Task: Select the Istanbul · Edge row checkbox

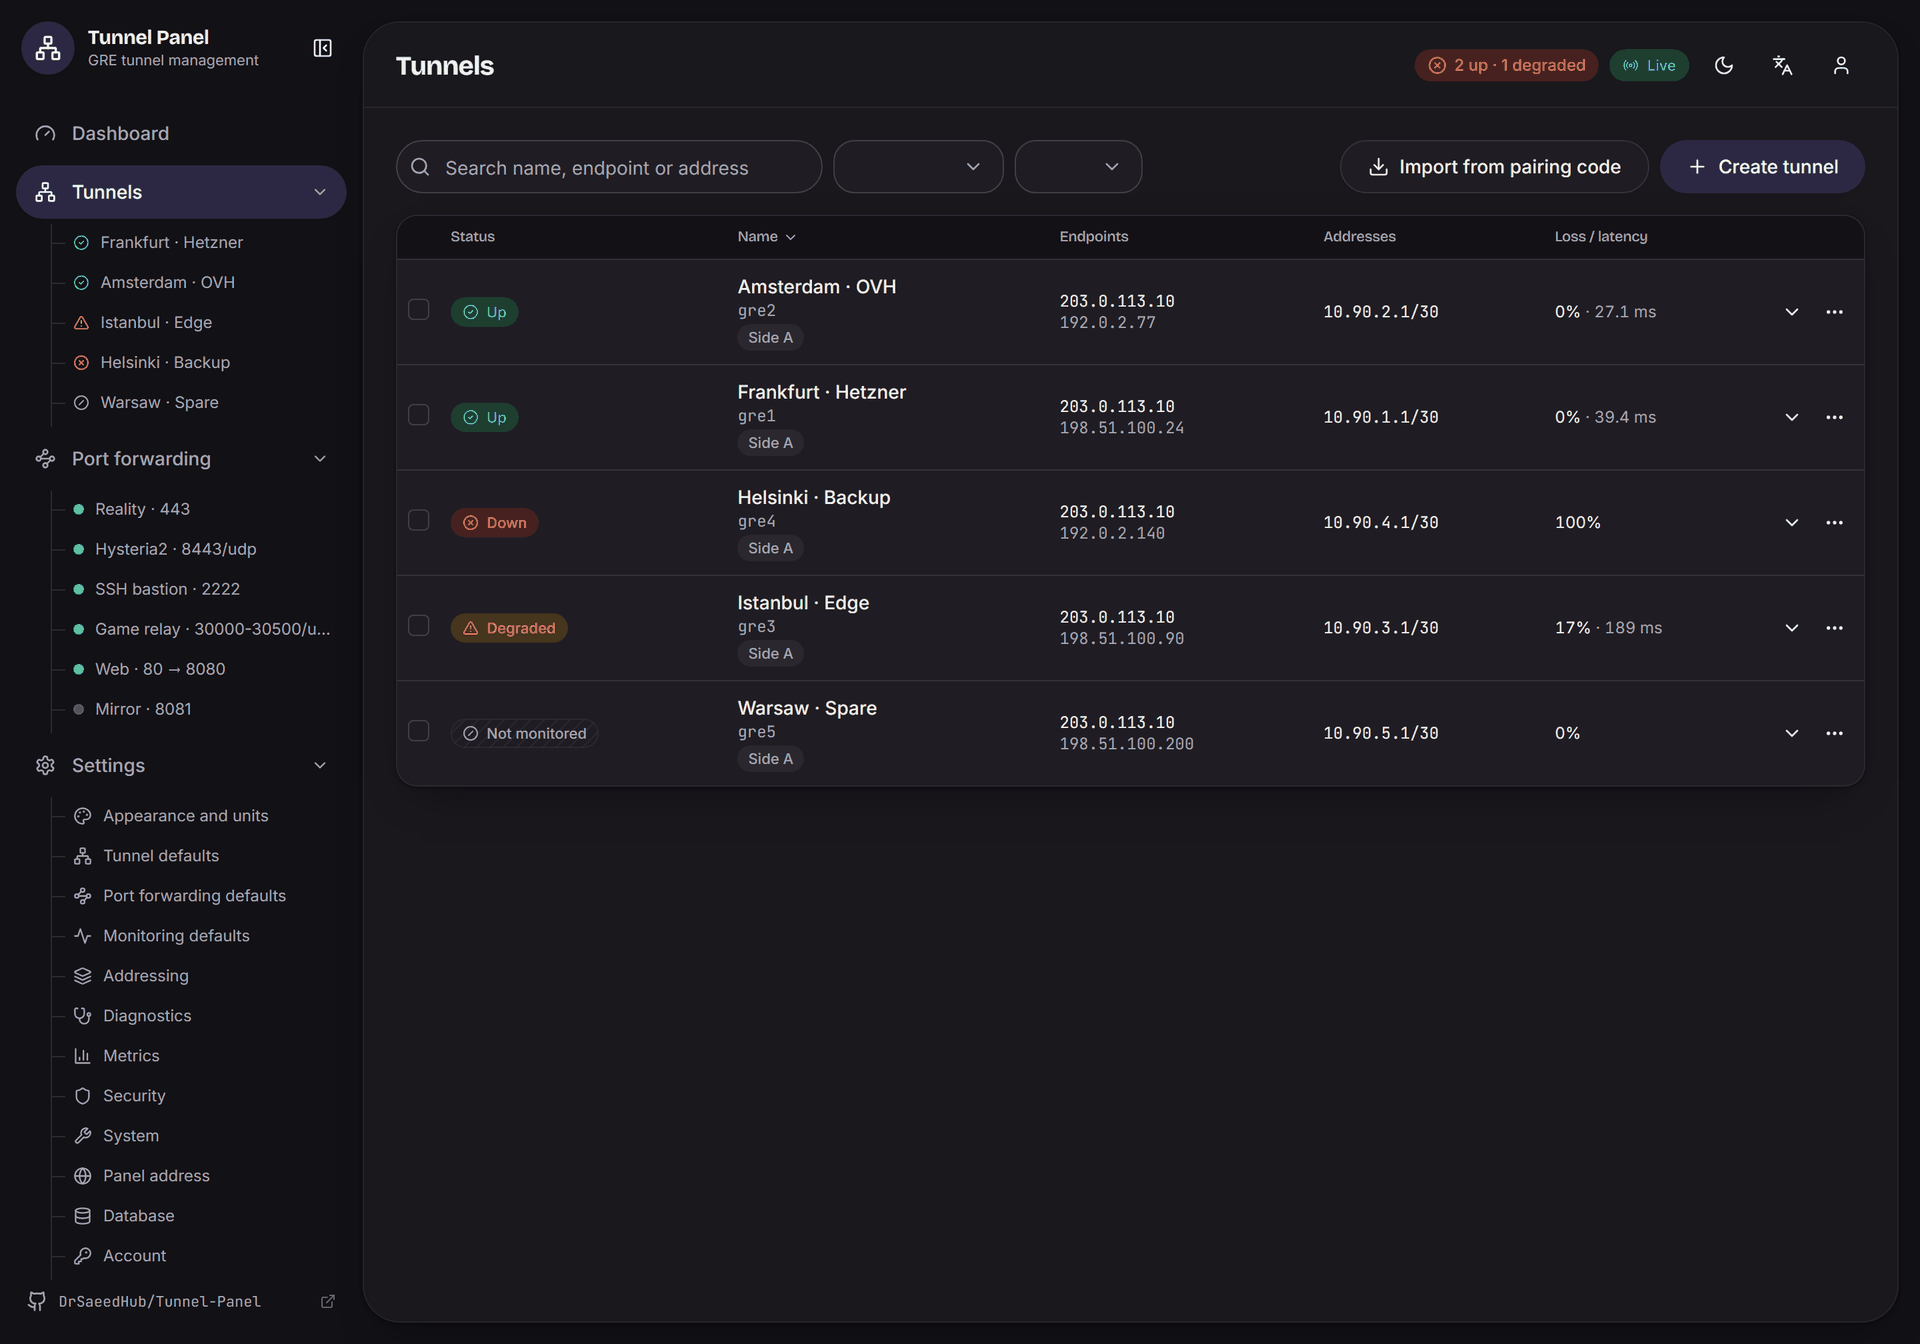Action: pyautogui.click(x=419, y=626)
